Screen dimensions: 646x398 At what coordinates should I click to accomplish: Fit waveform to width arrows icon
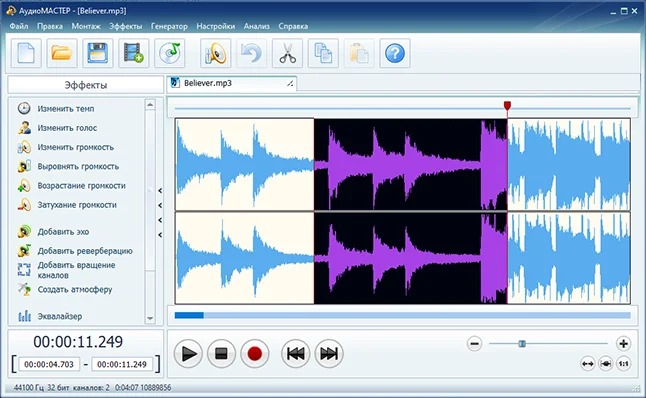coord(587,364)
